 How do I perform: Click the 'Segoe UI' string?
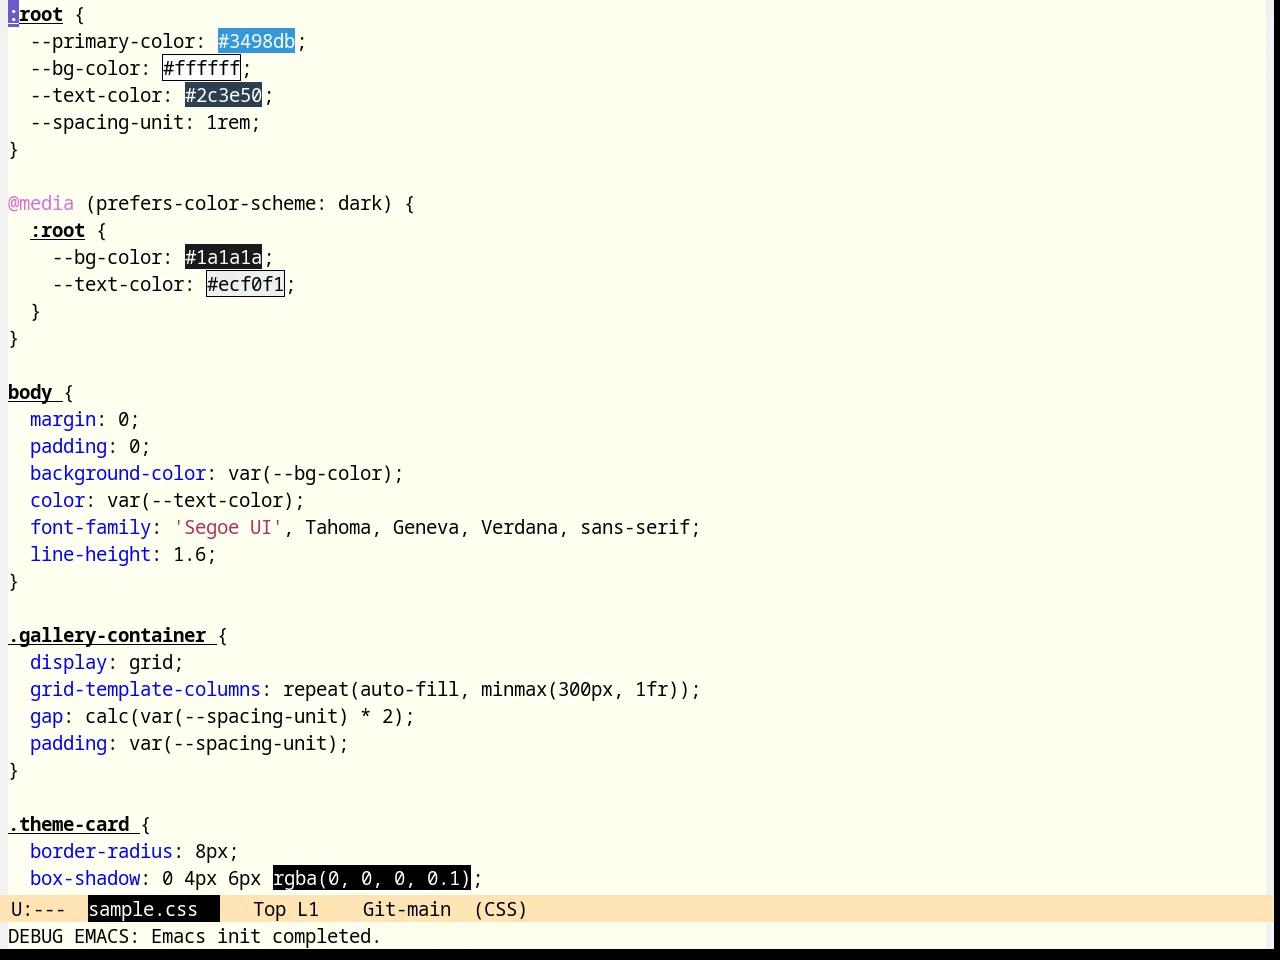[228, 527]
